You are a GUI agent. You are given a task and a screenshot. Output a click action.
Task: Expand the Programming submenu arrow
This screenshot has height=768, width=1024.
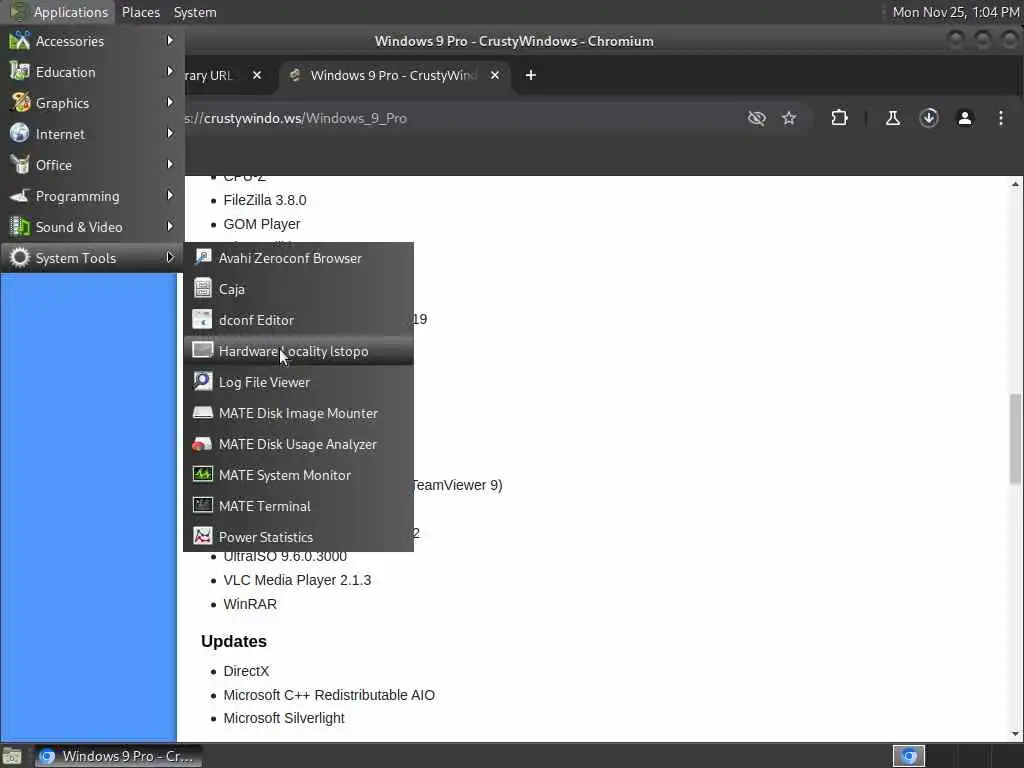coord(170,195)
